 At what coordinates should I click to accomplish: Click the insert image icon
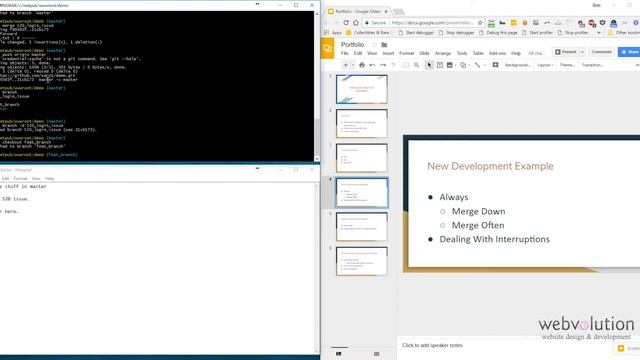click(450, 65)
